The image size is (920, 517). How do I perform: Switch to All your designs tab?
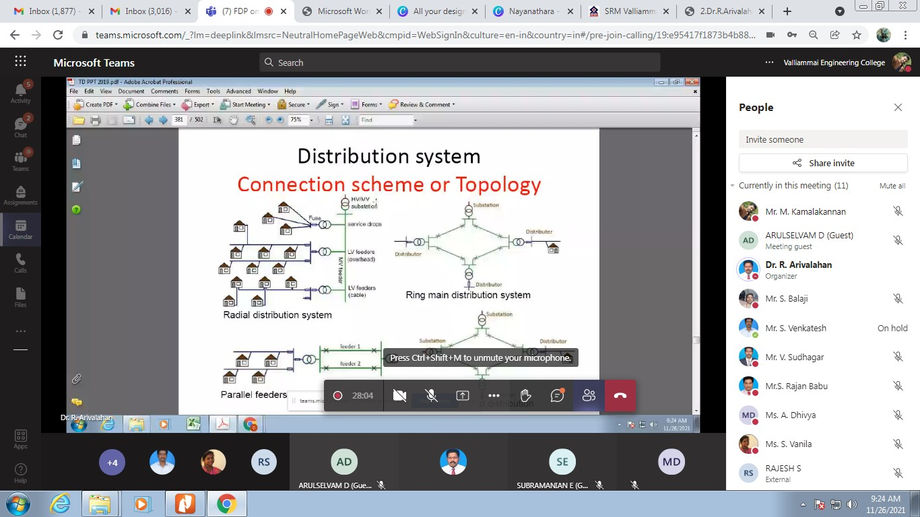[x=438, y=11]
